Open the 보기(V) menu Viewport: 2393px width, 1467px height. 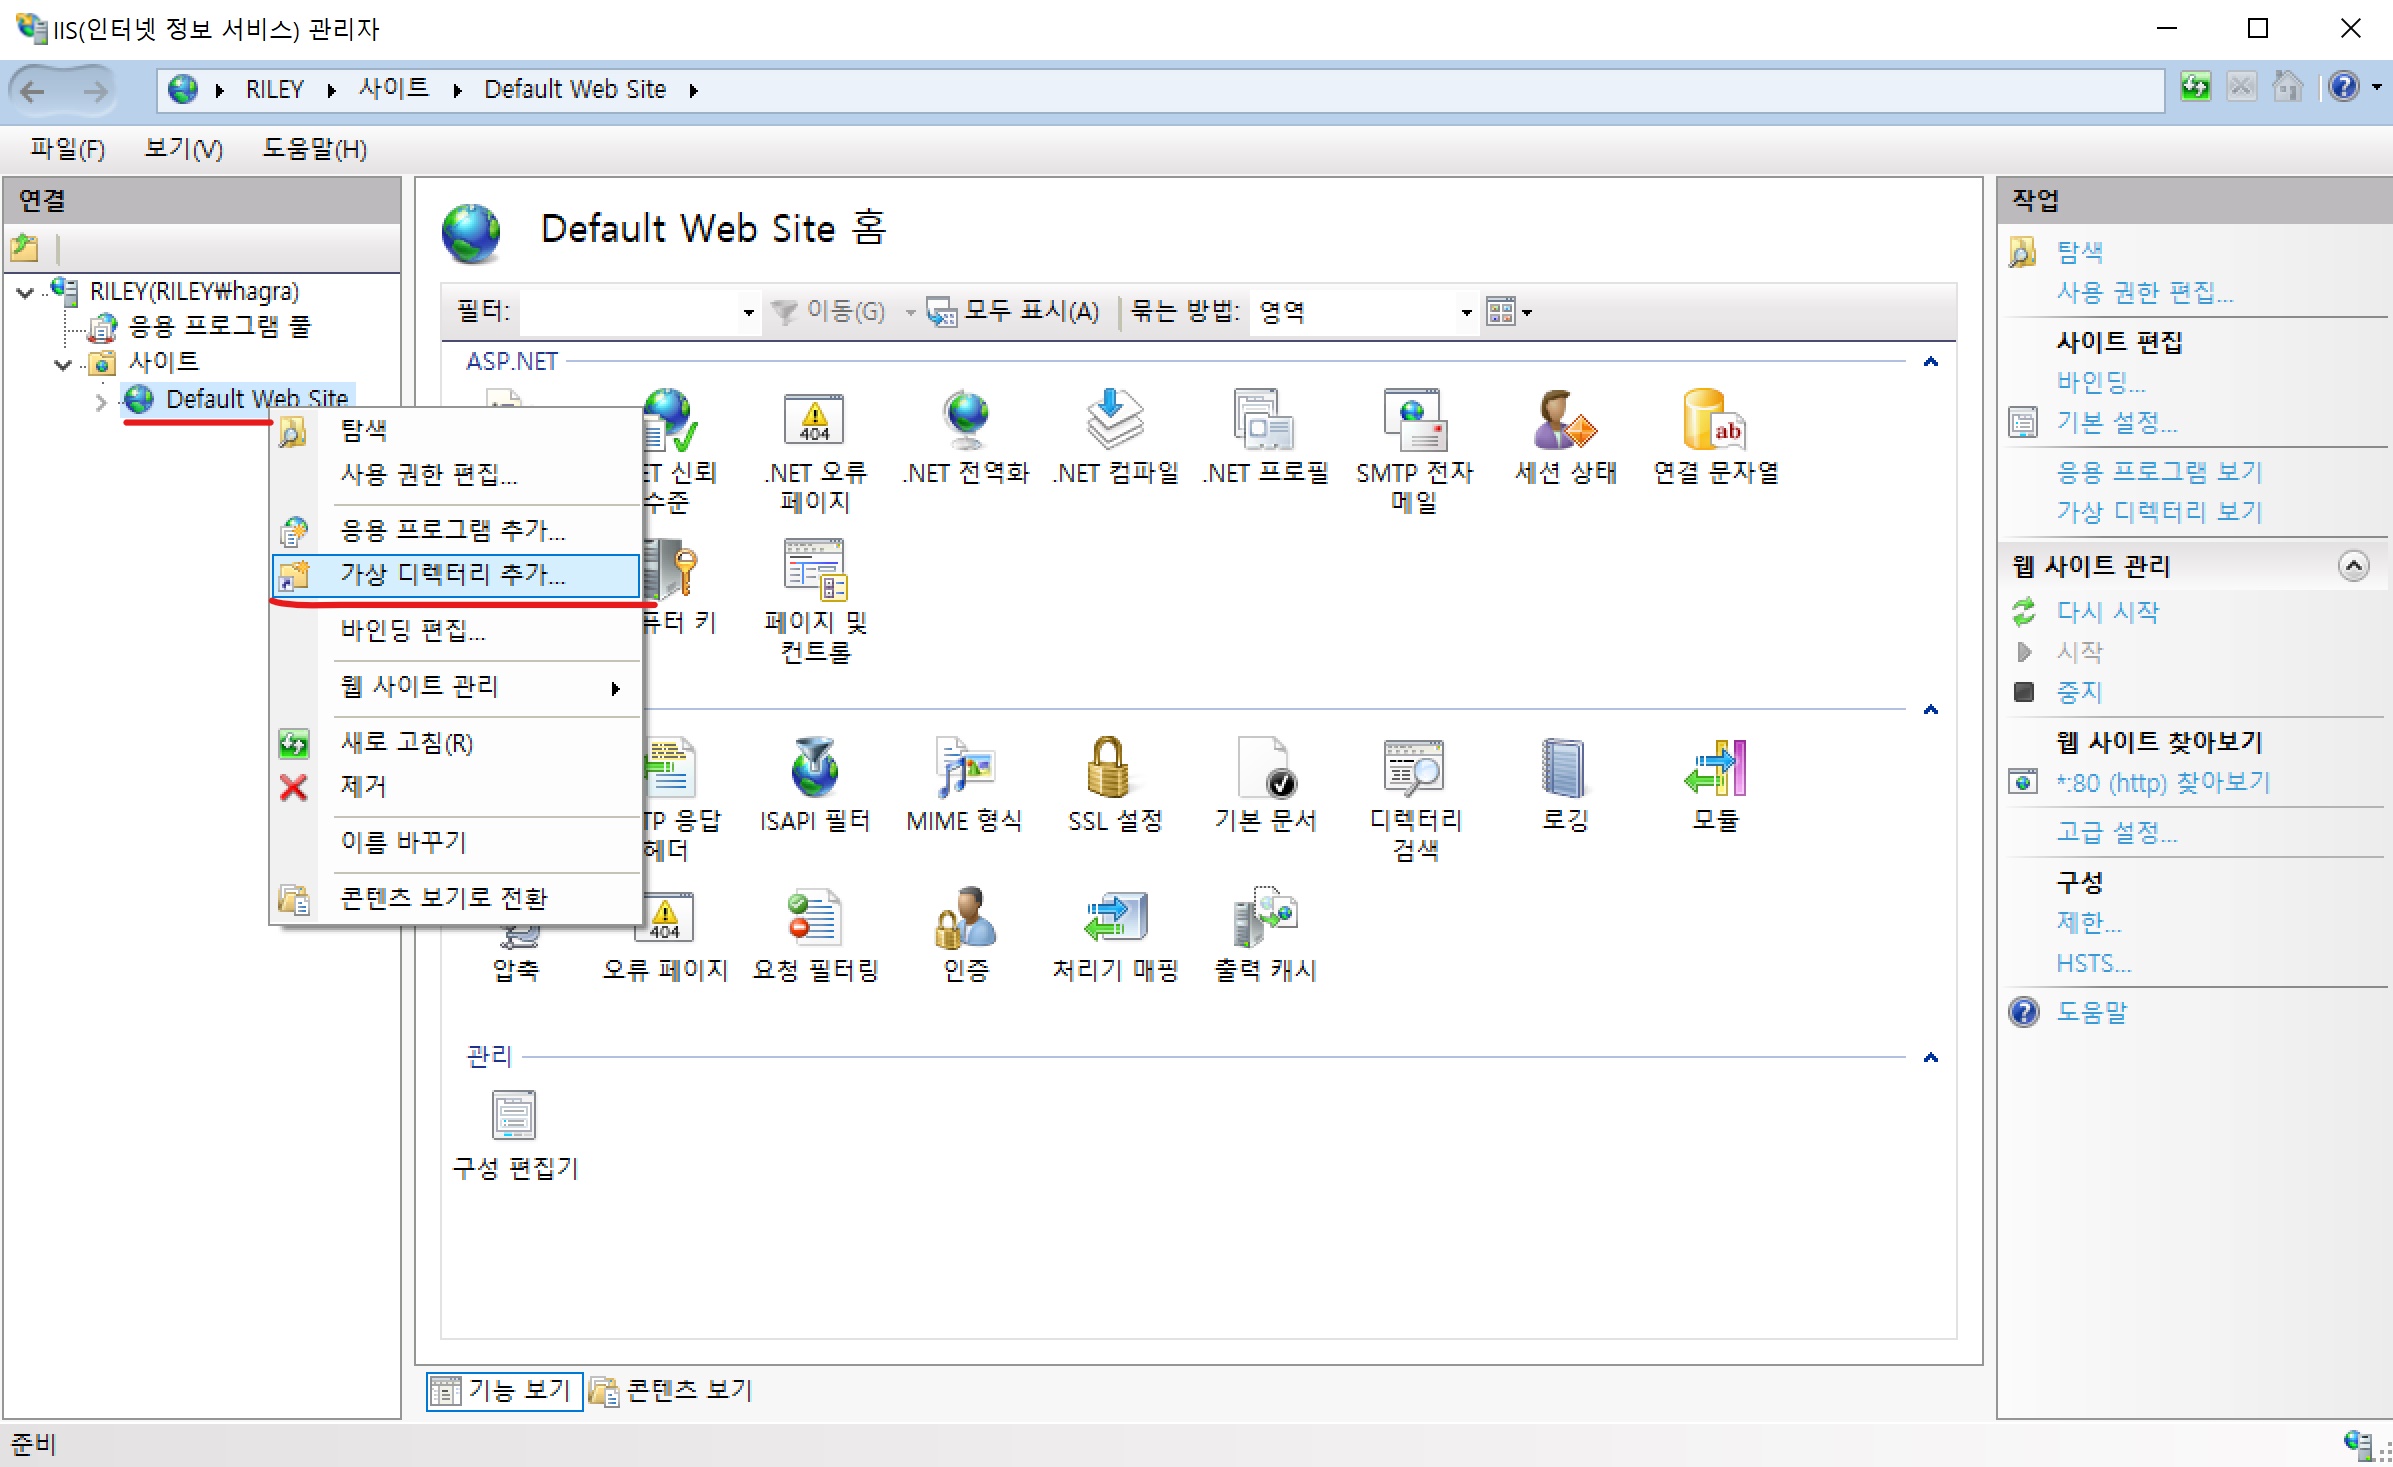coord(184,149)
